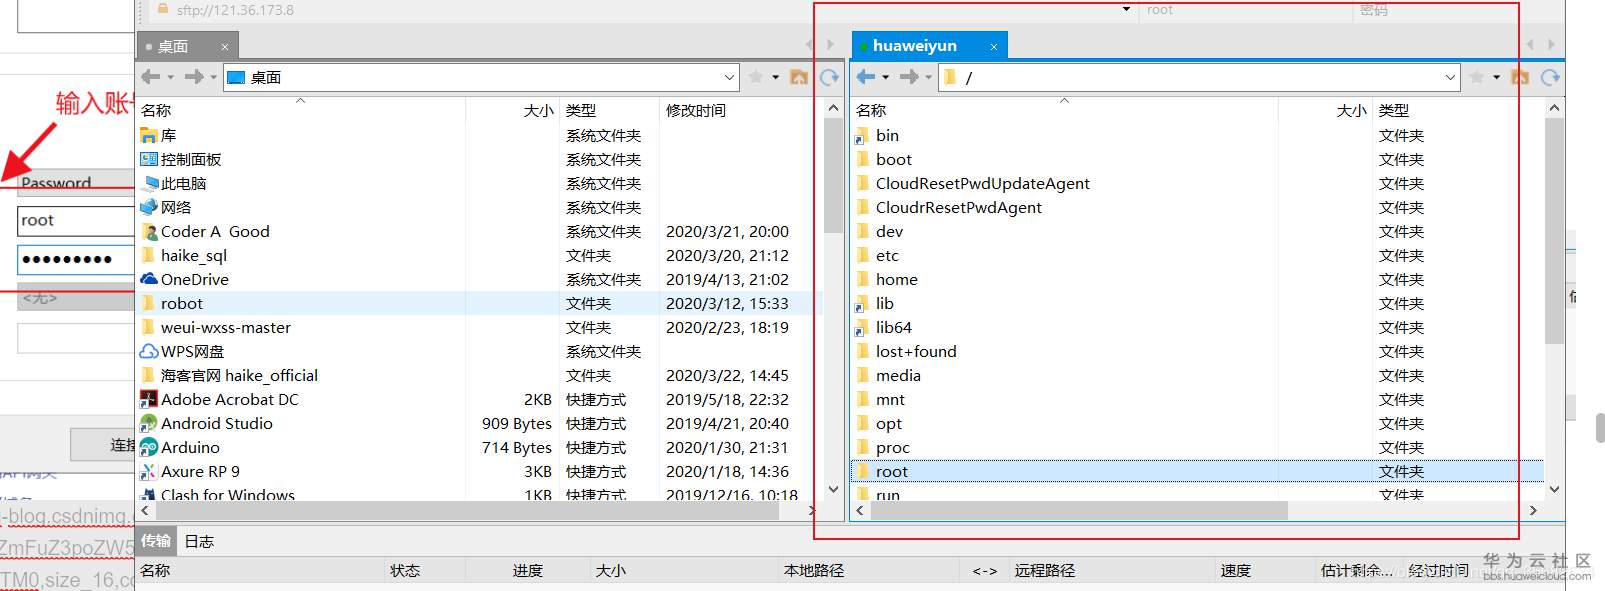Select Adobe Acrobat DC shortcut

click(219, 399)
